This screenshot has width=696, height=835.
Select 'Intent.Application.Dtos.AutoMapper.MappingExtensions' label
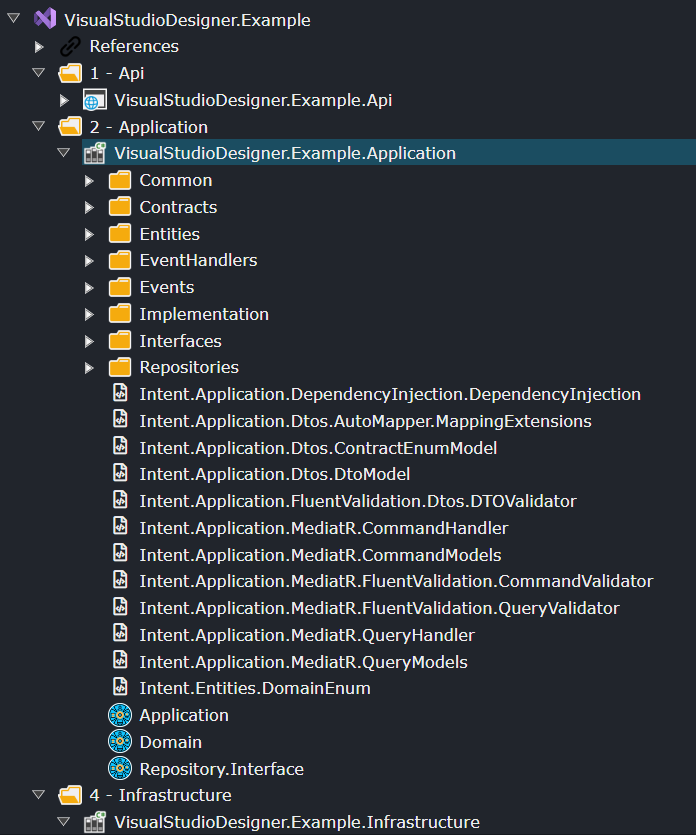(365, 421)
